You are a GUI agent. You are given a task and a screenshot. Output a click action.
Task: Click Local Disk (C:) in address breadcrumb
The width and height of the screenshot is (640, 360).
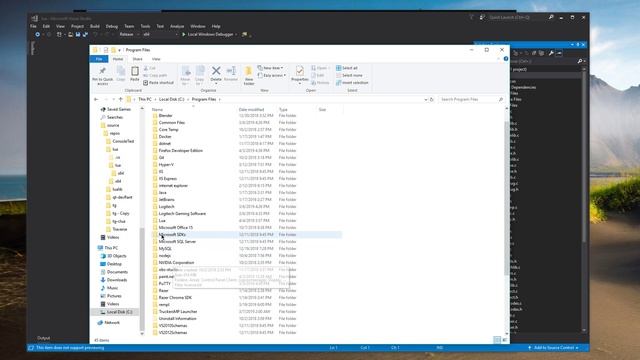171,99
